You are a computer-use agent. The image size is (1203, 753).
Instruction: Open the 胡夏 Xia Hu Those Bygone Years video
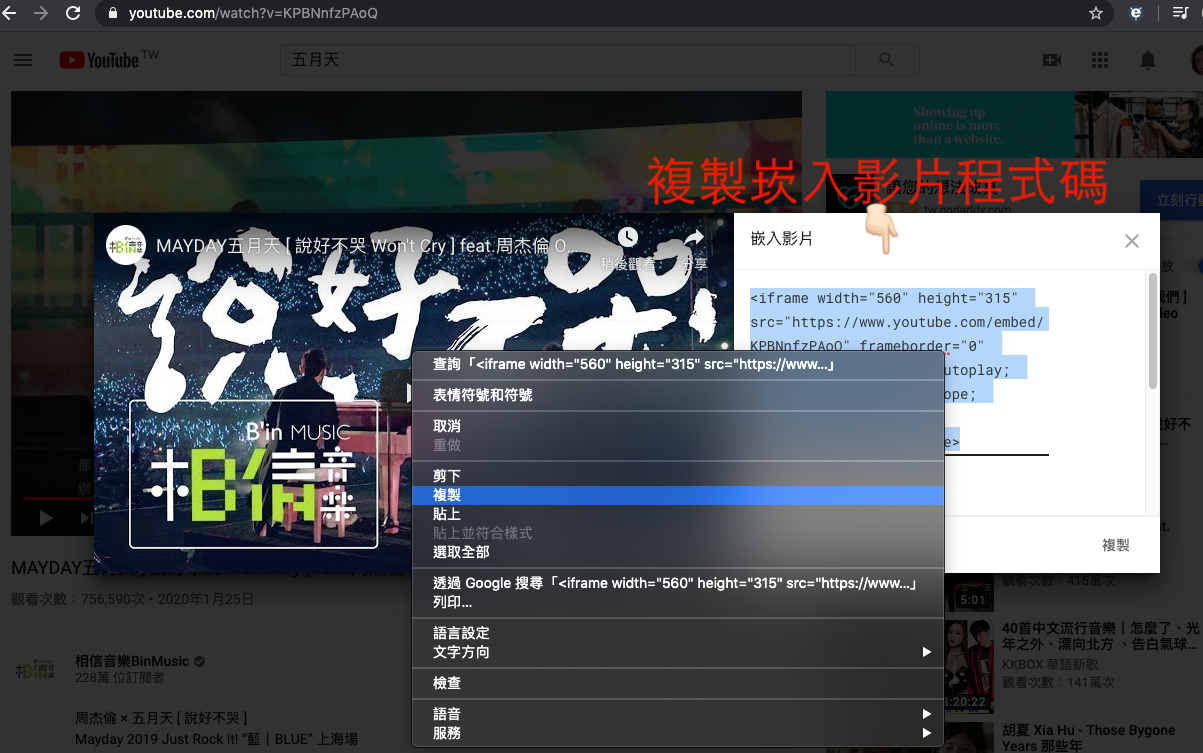pos(1090,738)
